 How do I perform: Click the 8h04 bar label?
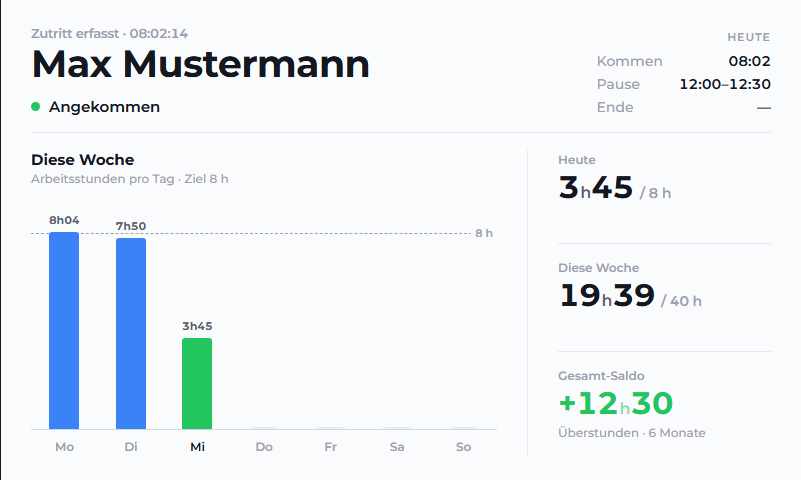tap(64, 220)
